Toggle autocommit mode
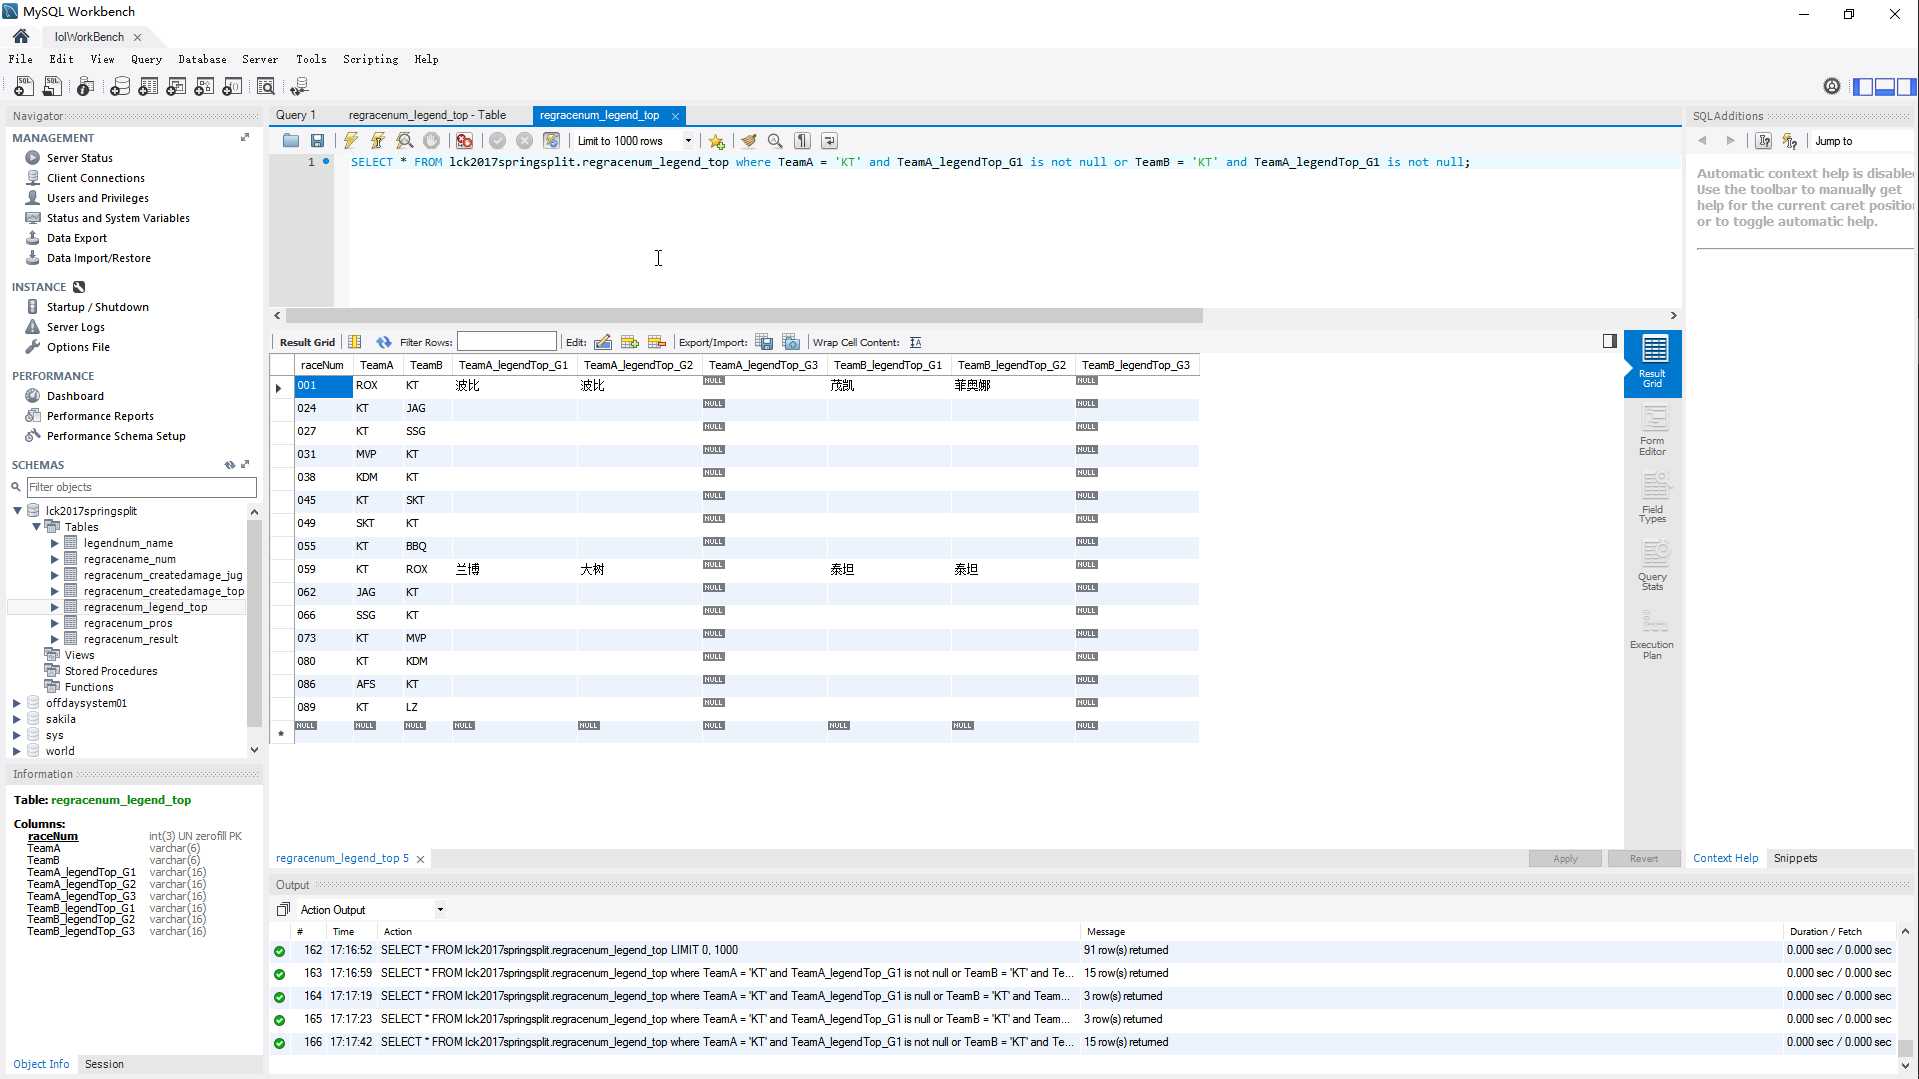The width and height of the screenshot is (1919, 1079). (x=551, y=141)
